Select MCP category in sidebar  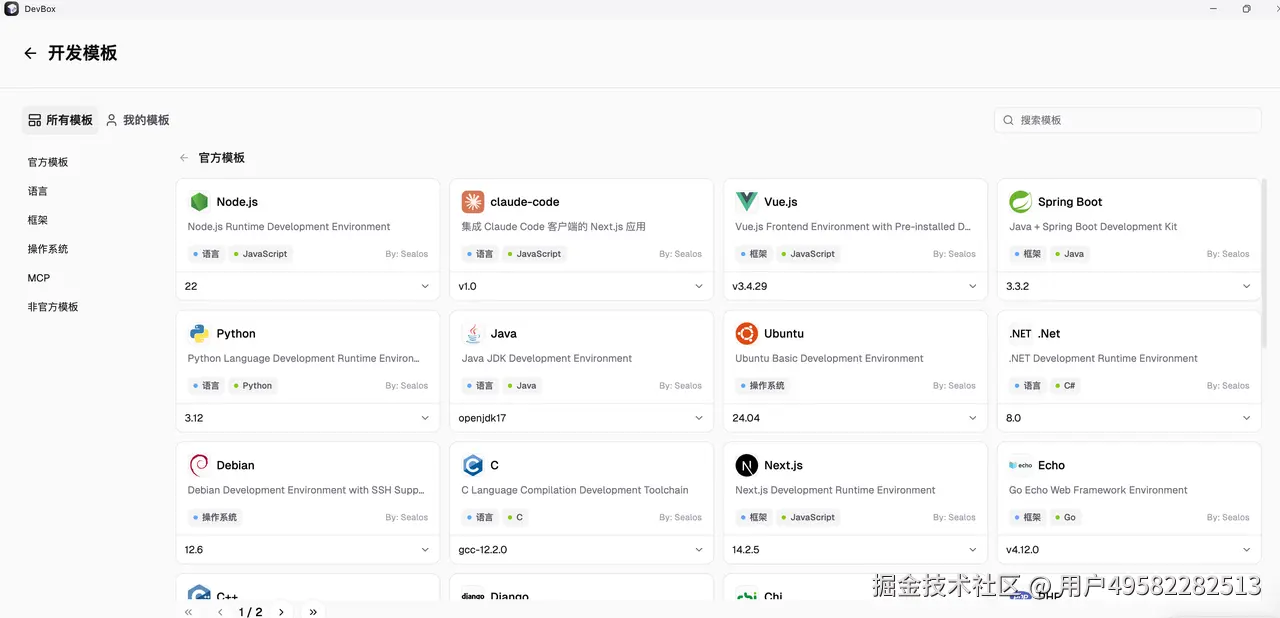coord(39,278)
